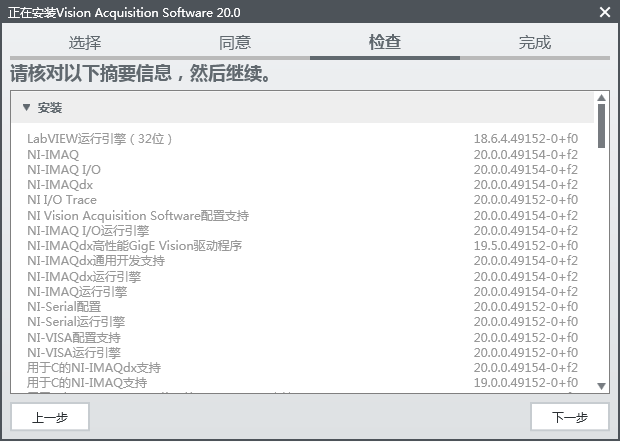Open the 完成 step tab
Viewport: 620px width, 442px height.
pos(535,42)
